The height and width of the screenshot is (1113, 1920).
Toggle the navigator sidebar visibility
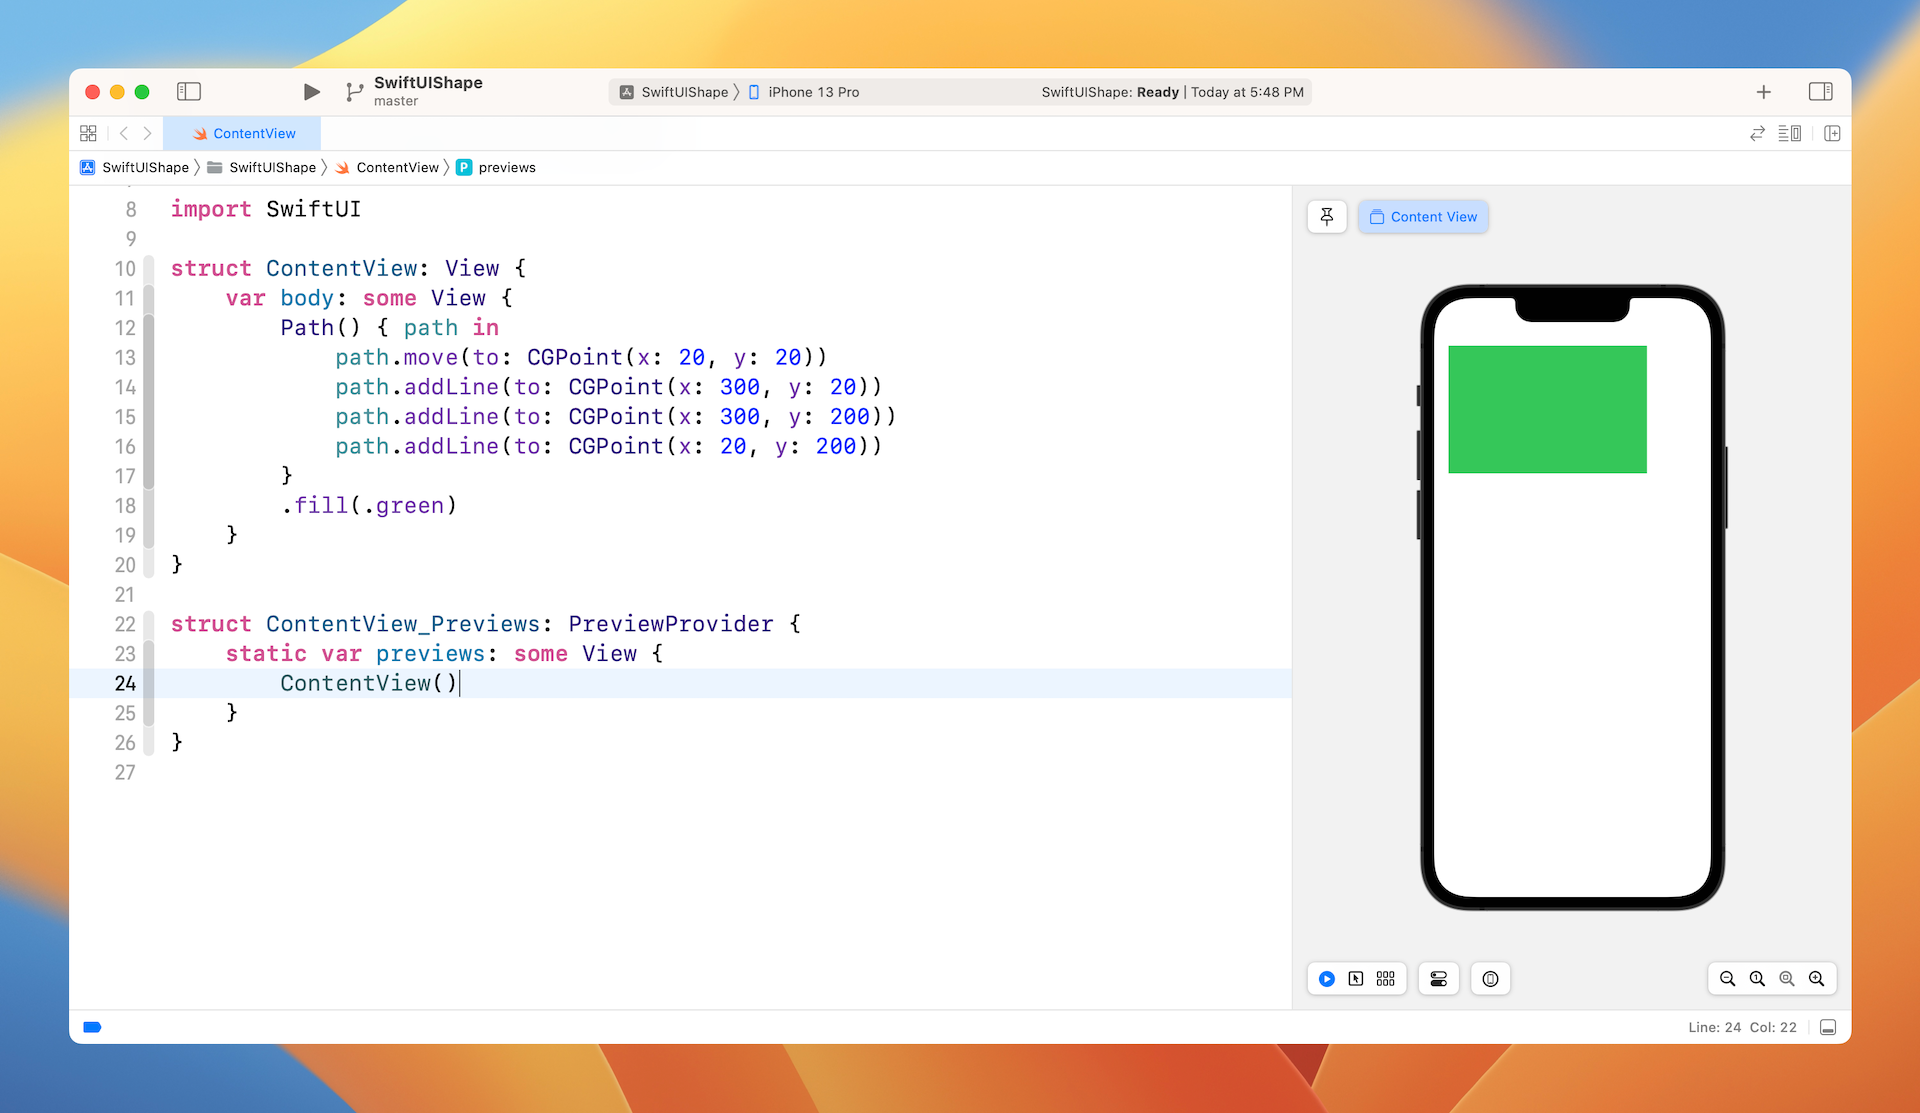(189, 91)
